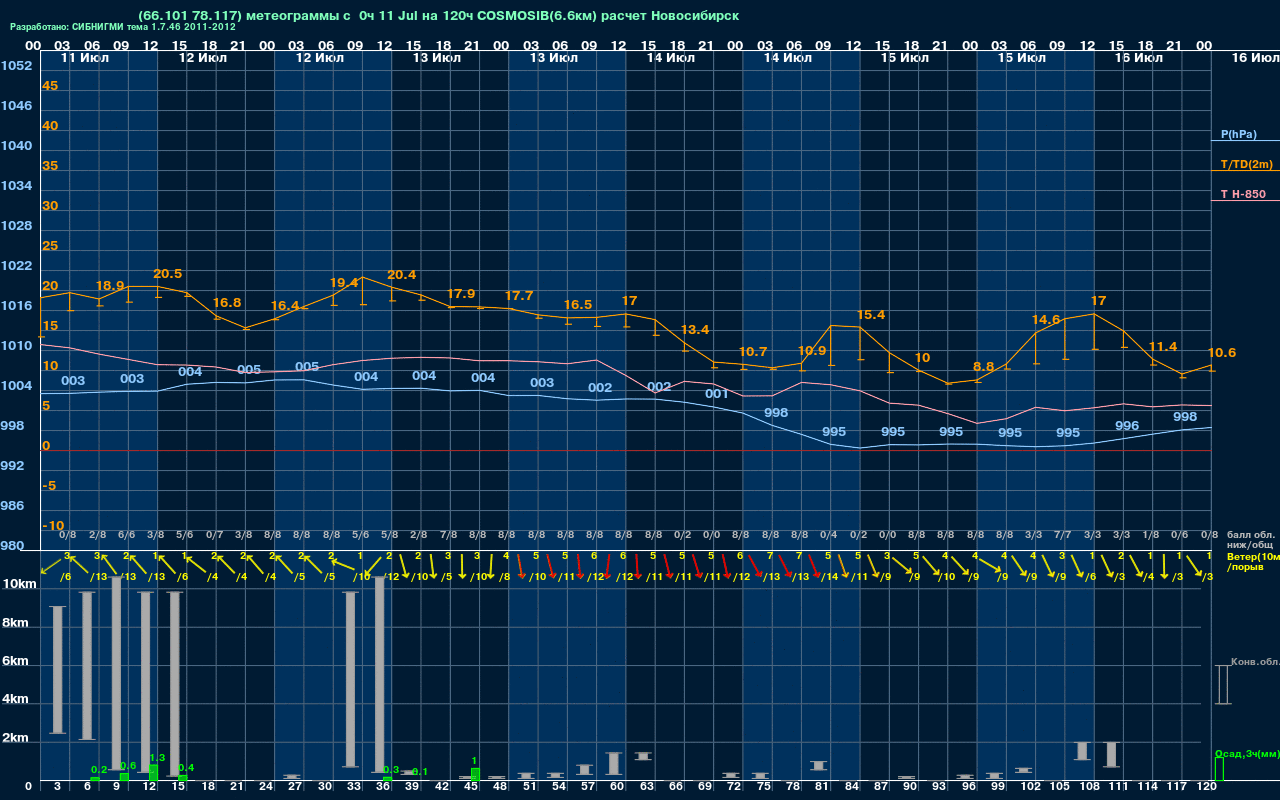Click the cloud amount value 0/4
This screenshot has height=800, width=1280.
click(x=828, y=536)
